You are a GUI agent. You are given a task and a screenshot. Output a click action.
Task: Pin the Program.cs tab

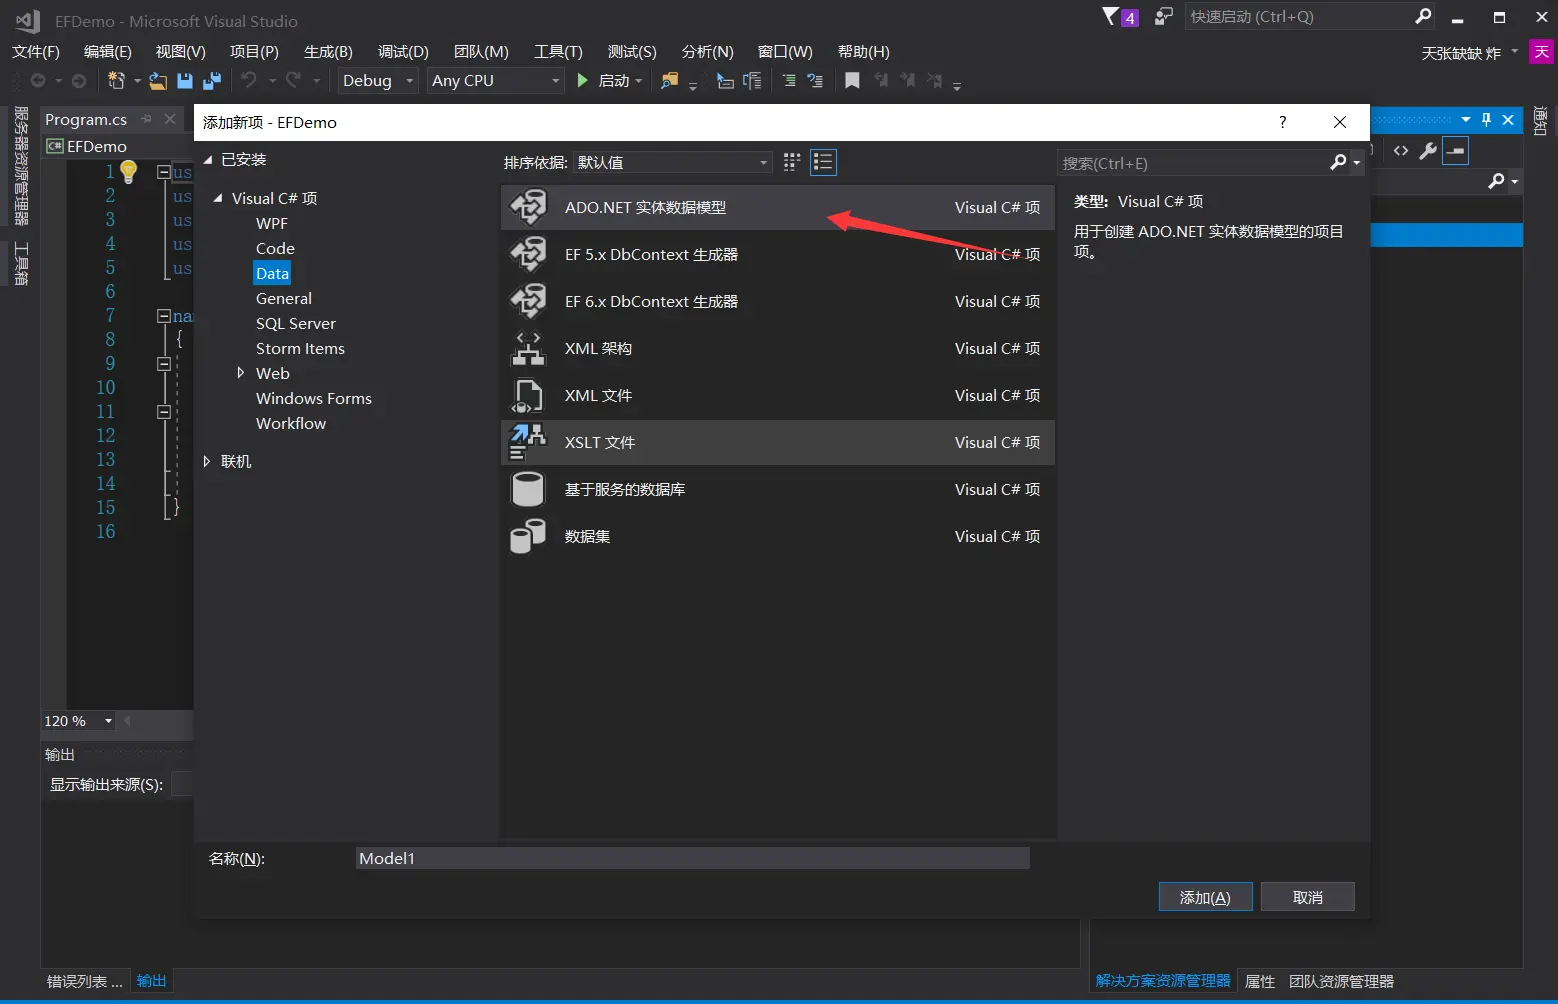pos(147,119)
